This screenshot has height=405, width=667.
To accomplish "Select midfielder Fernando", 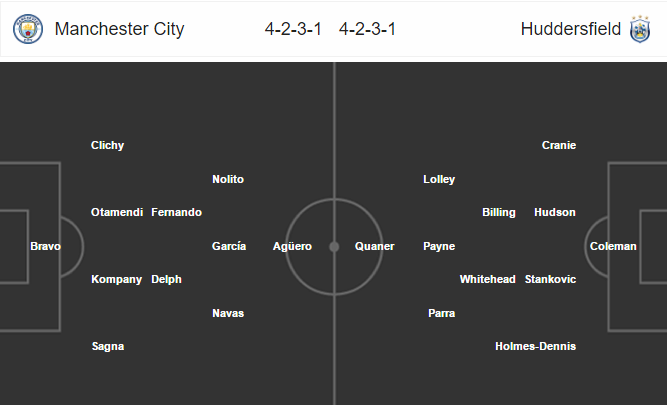I will 177,212.
